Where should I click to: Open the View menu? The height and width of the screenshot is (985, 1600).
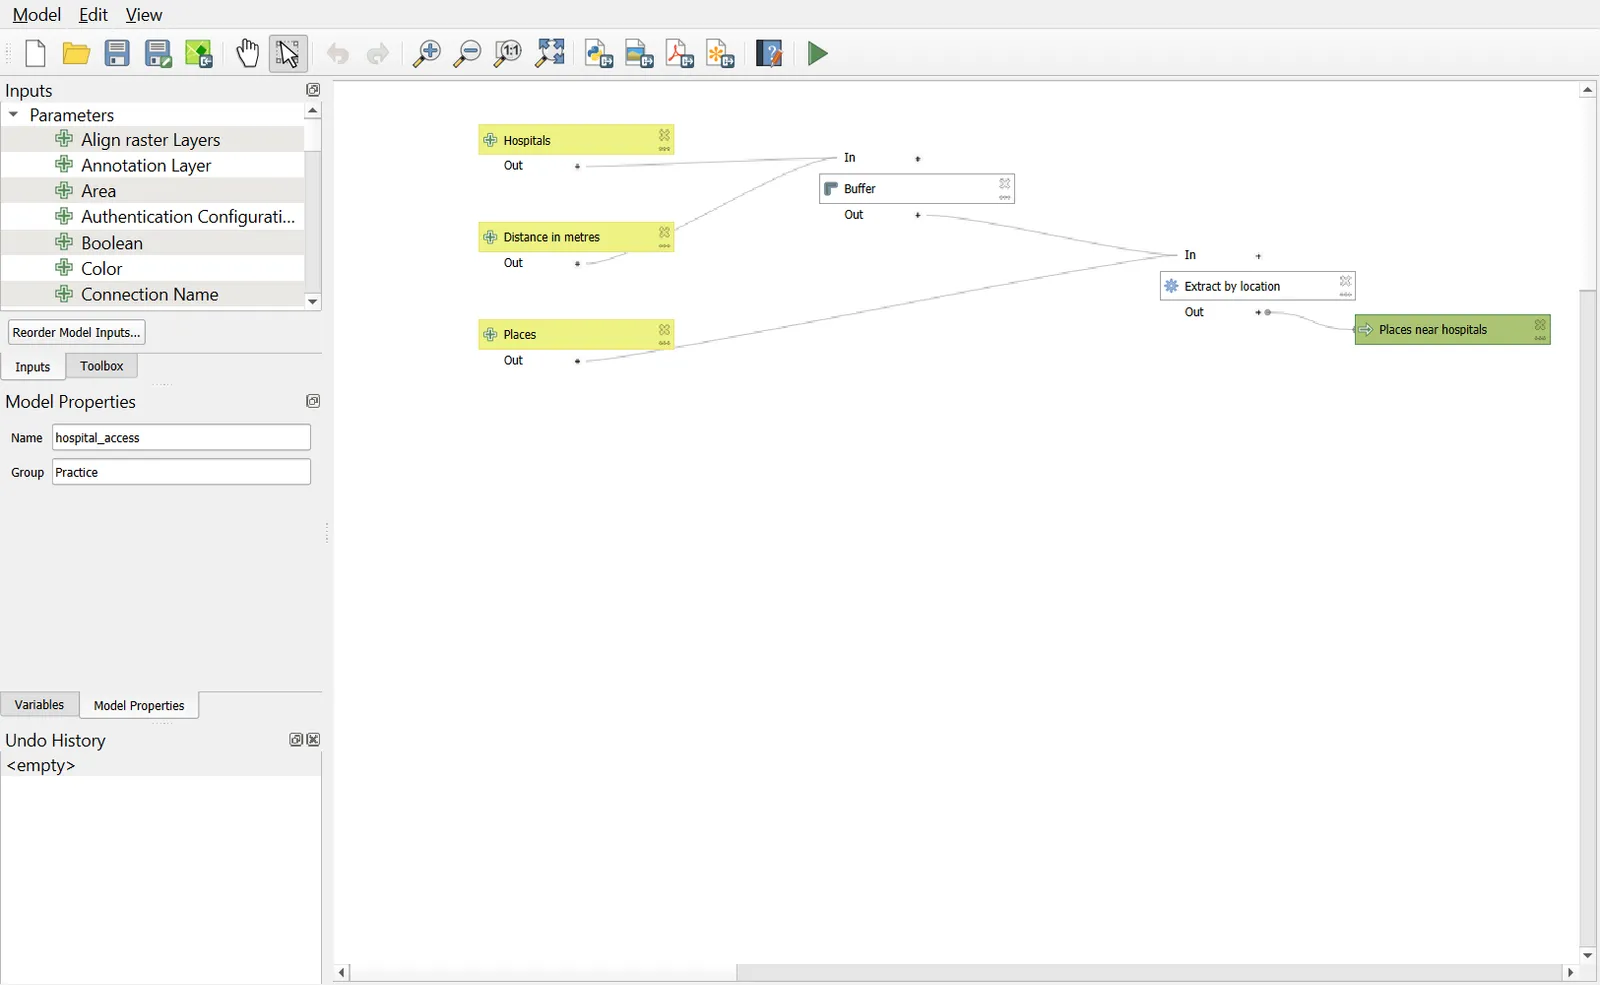pyautogui.click(x=144, y=15)
